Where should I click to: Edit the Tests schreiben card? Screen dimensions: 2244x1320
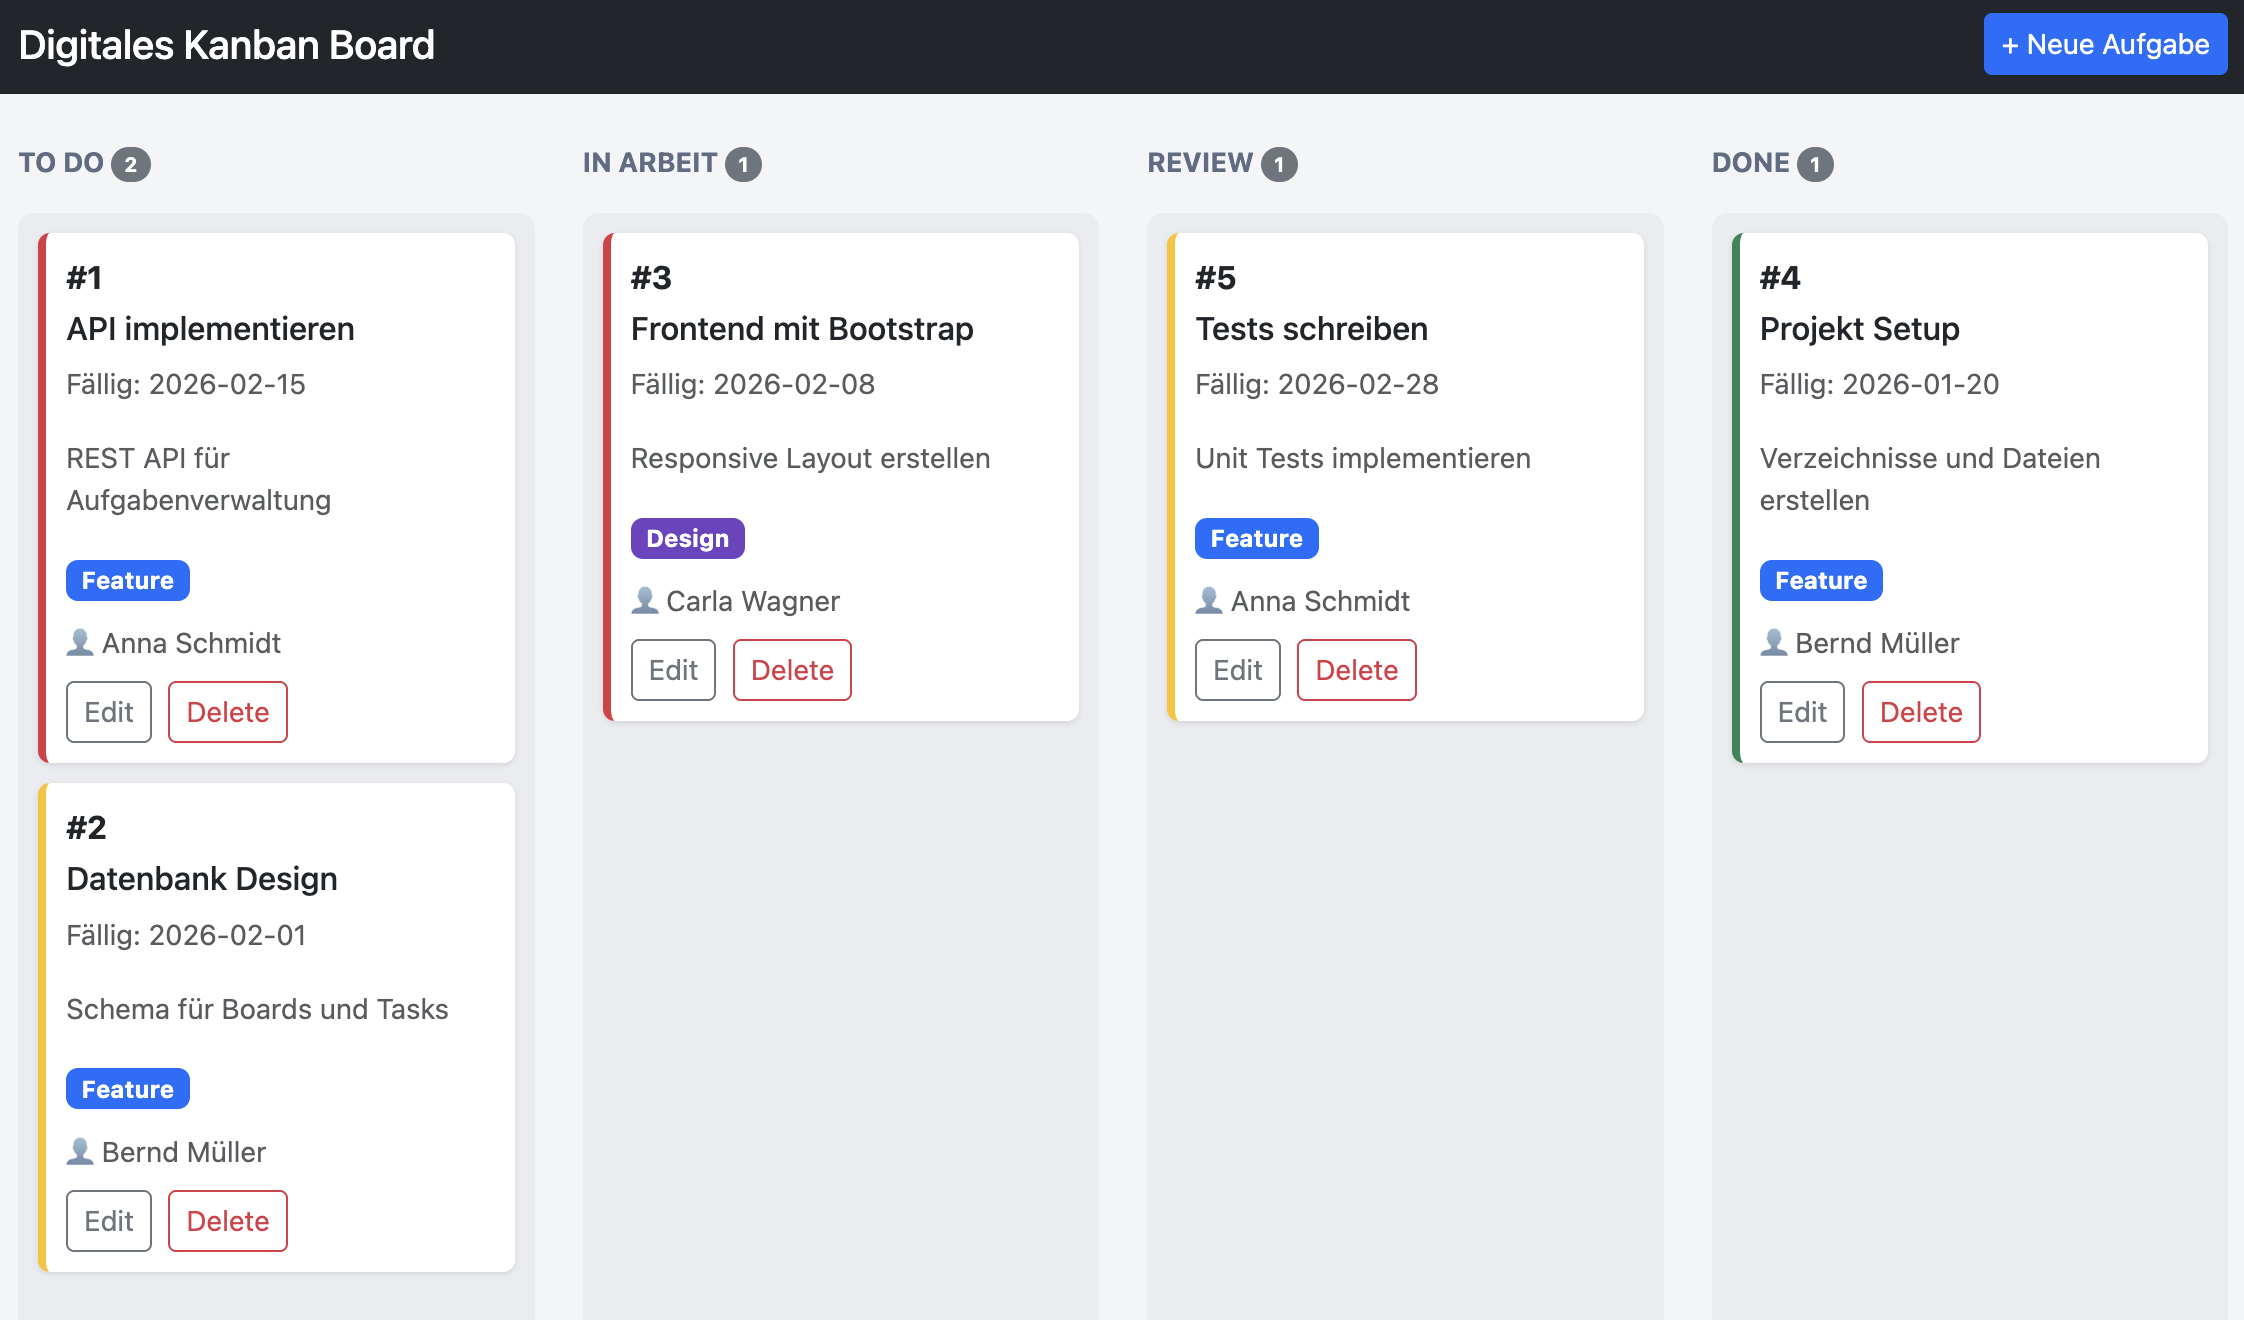1238,670
